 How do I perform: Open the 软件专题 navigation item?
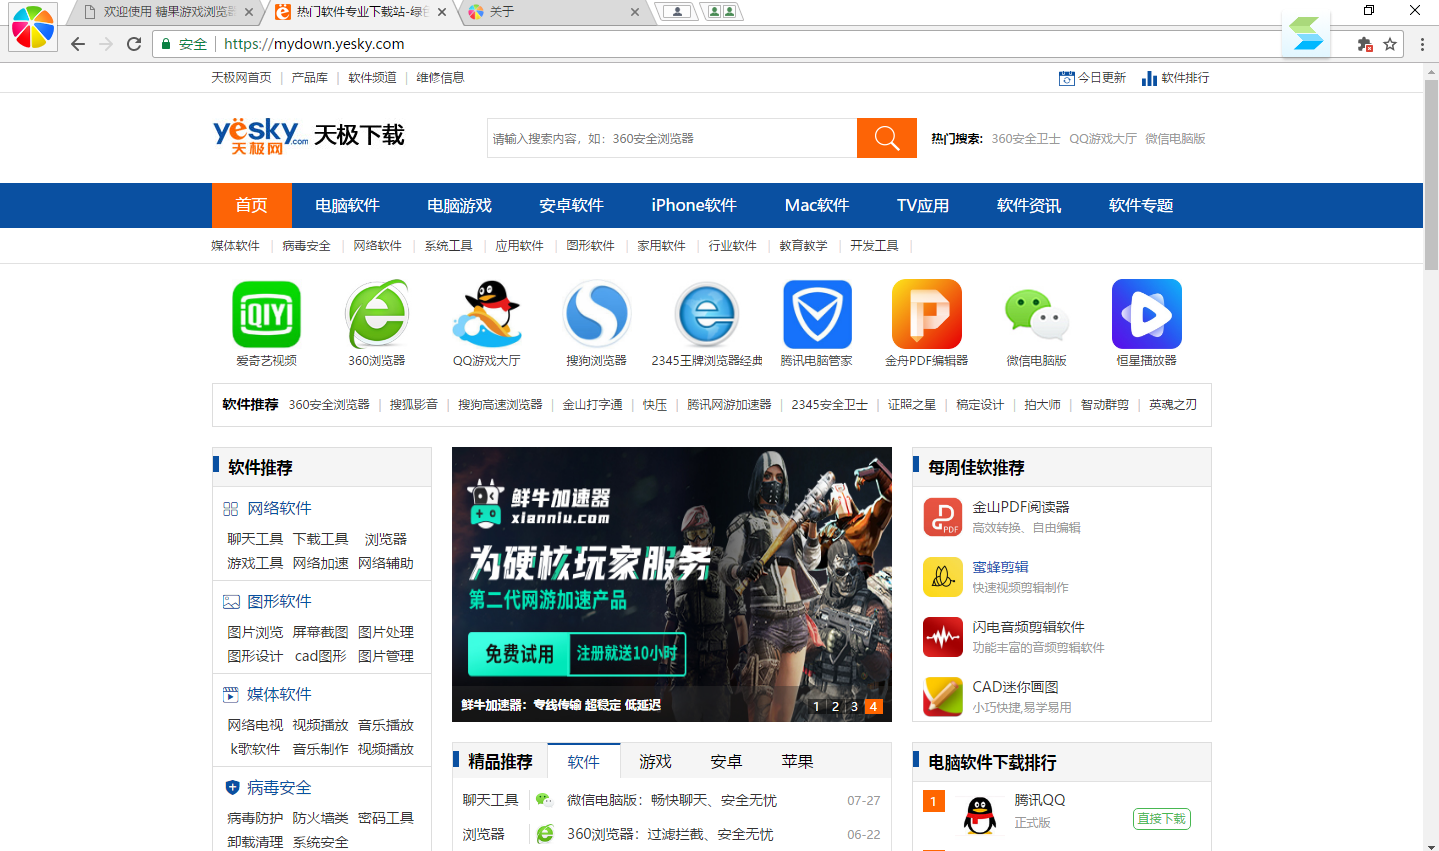tap(1141, 205)
